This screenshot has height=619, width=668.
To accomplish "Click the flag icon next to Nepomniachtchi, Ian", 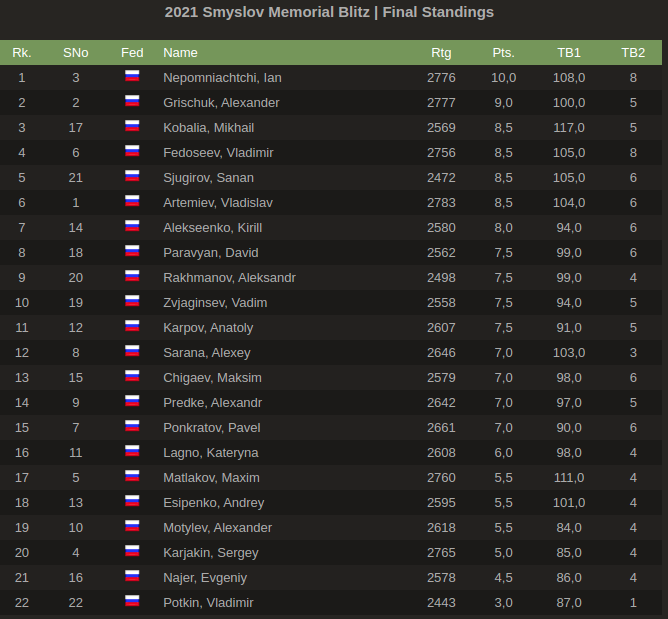I will coord(132,77).
